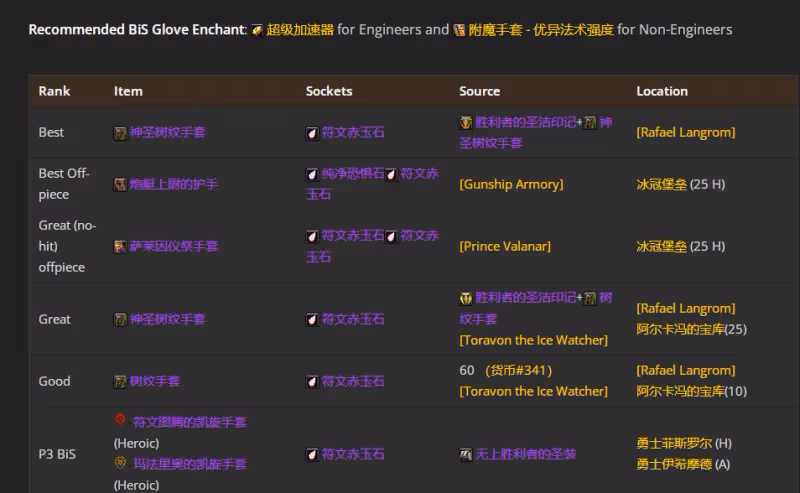
Task: Open 胜利者的圣洁印记 link in Great row
Action: point(526,298)
